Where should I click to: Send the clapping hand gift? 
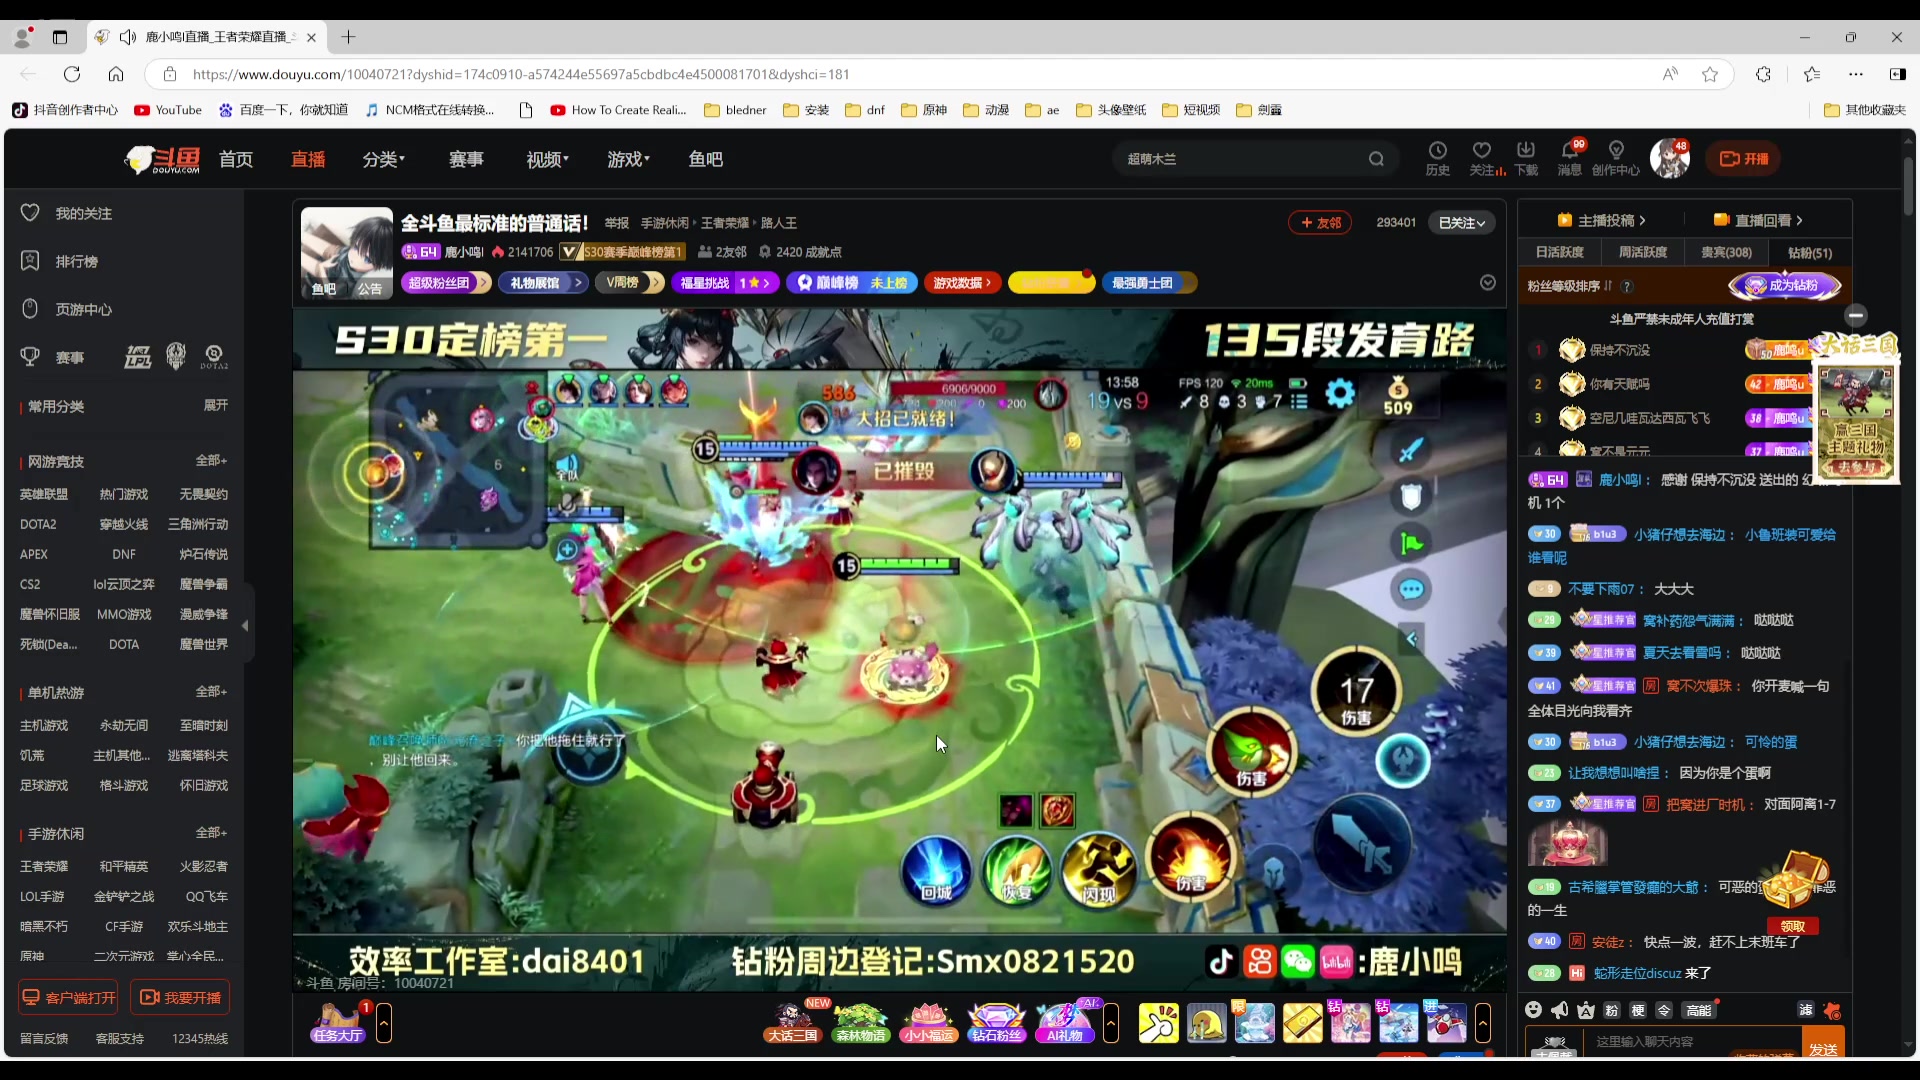[1159, 1023]
